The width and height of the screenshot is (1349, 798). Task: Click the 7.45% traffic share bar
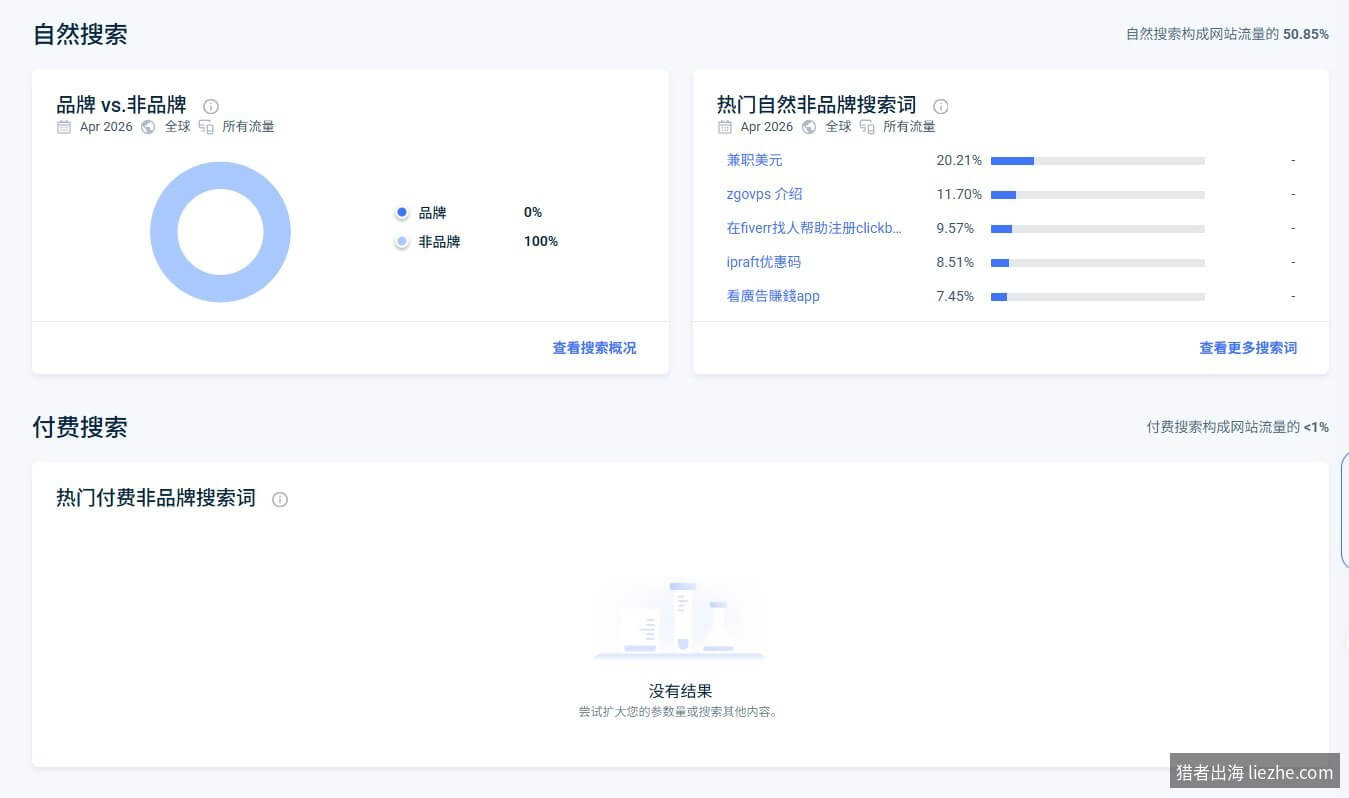coord(1098,297)
